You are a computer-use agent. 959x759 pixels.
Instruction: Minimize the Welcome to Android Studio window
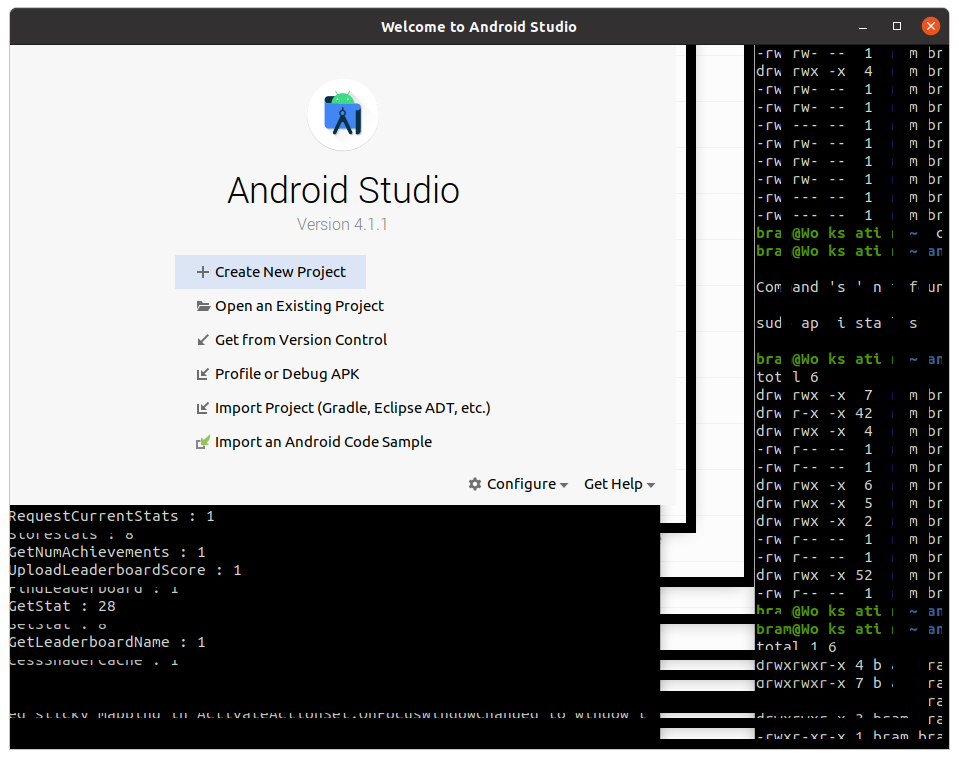[863, 27]
